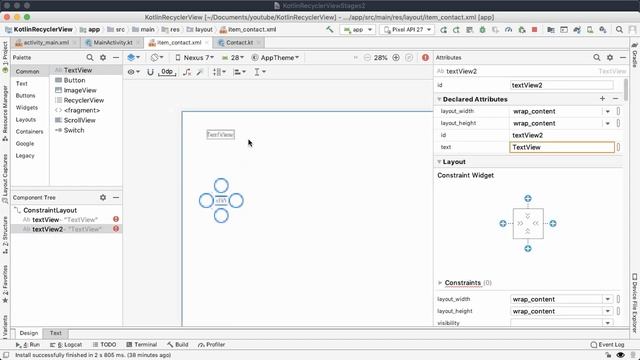The height and width of the screenshot is (360, 640).
Task: Open the design surface layers dropdown
Action: [133, 58]
